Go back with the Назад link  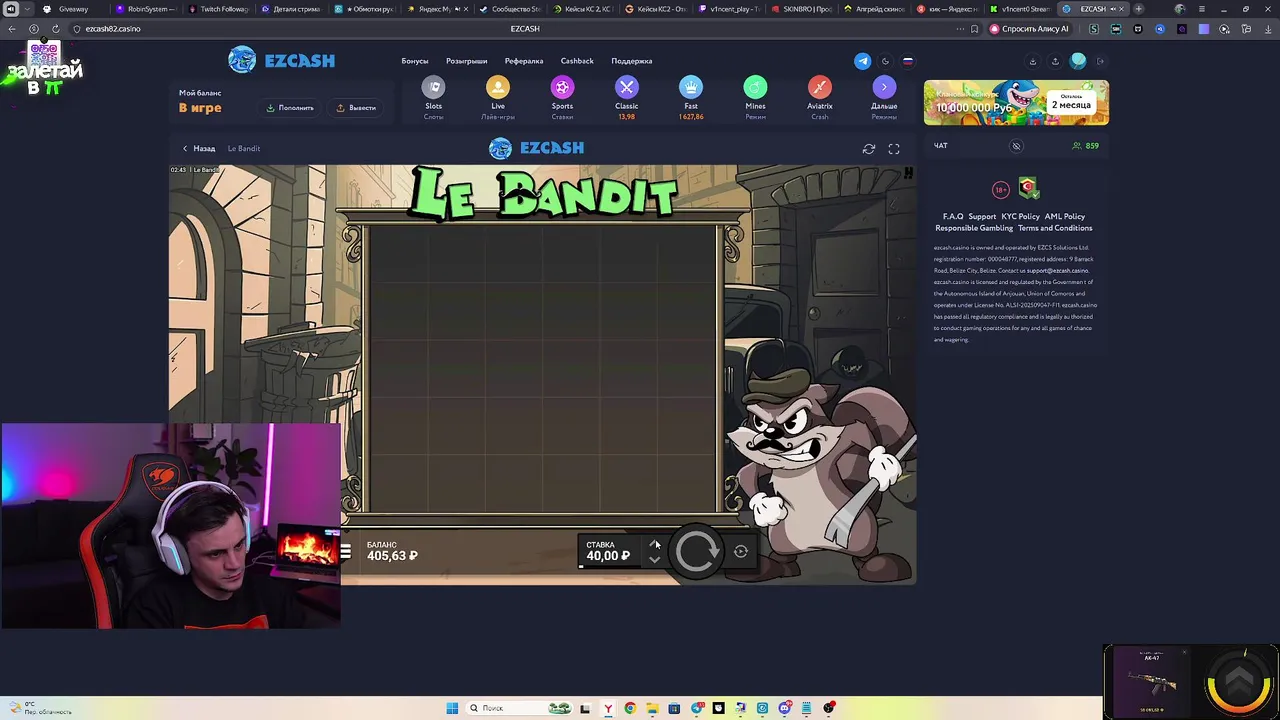point(199,148)
